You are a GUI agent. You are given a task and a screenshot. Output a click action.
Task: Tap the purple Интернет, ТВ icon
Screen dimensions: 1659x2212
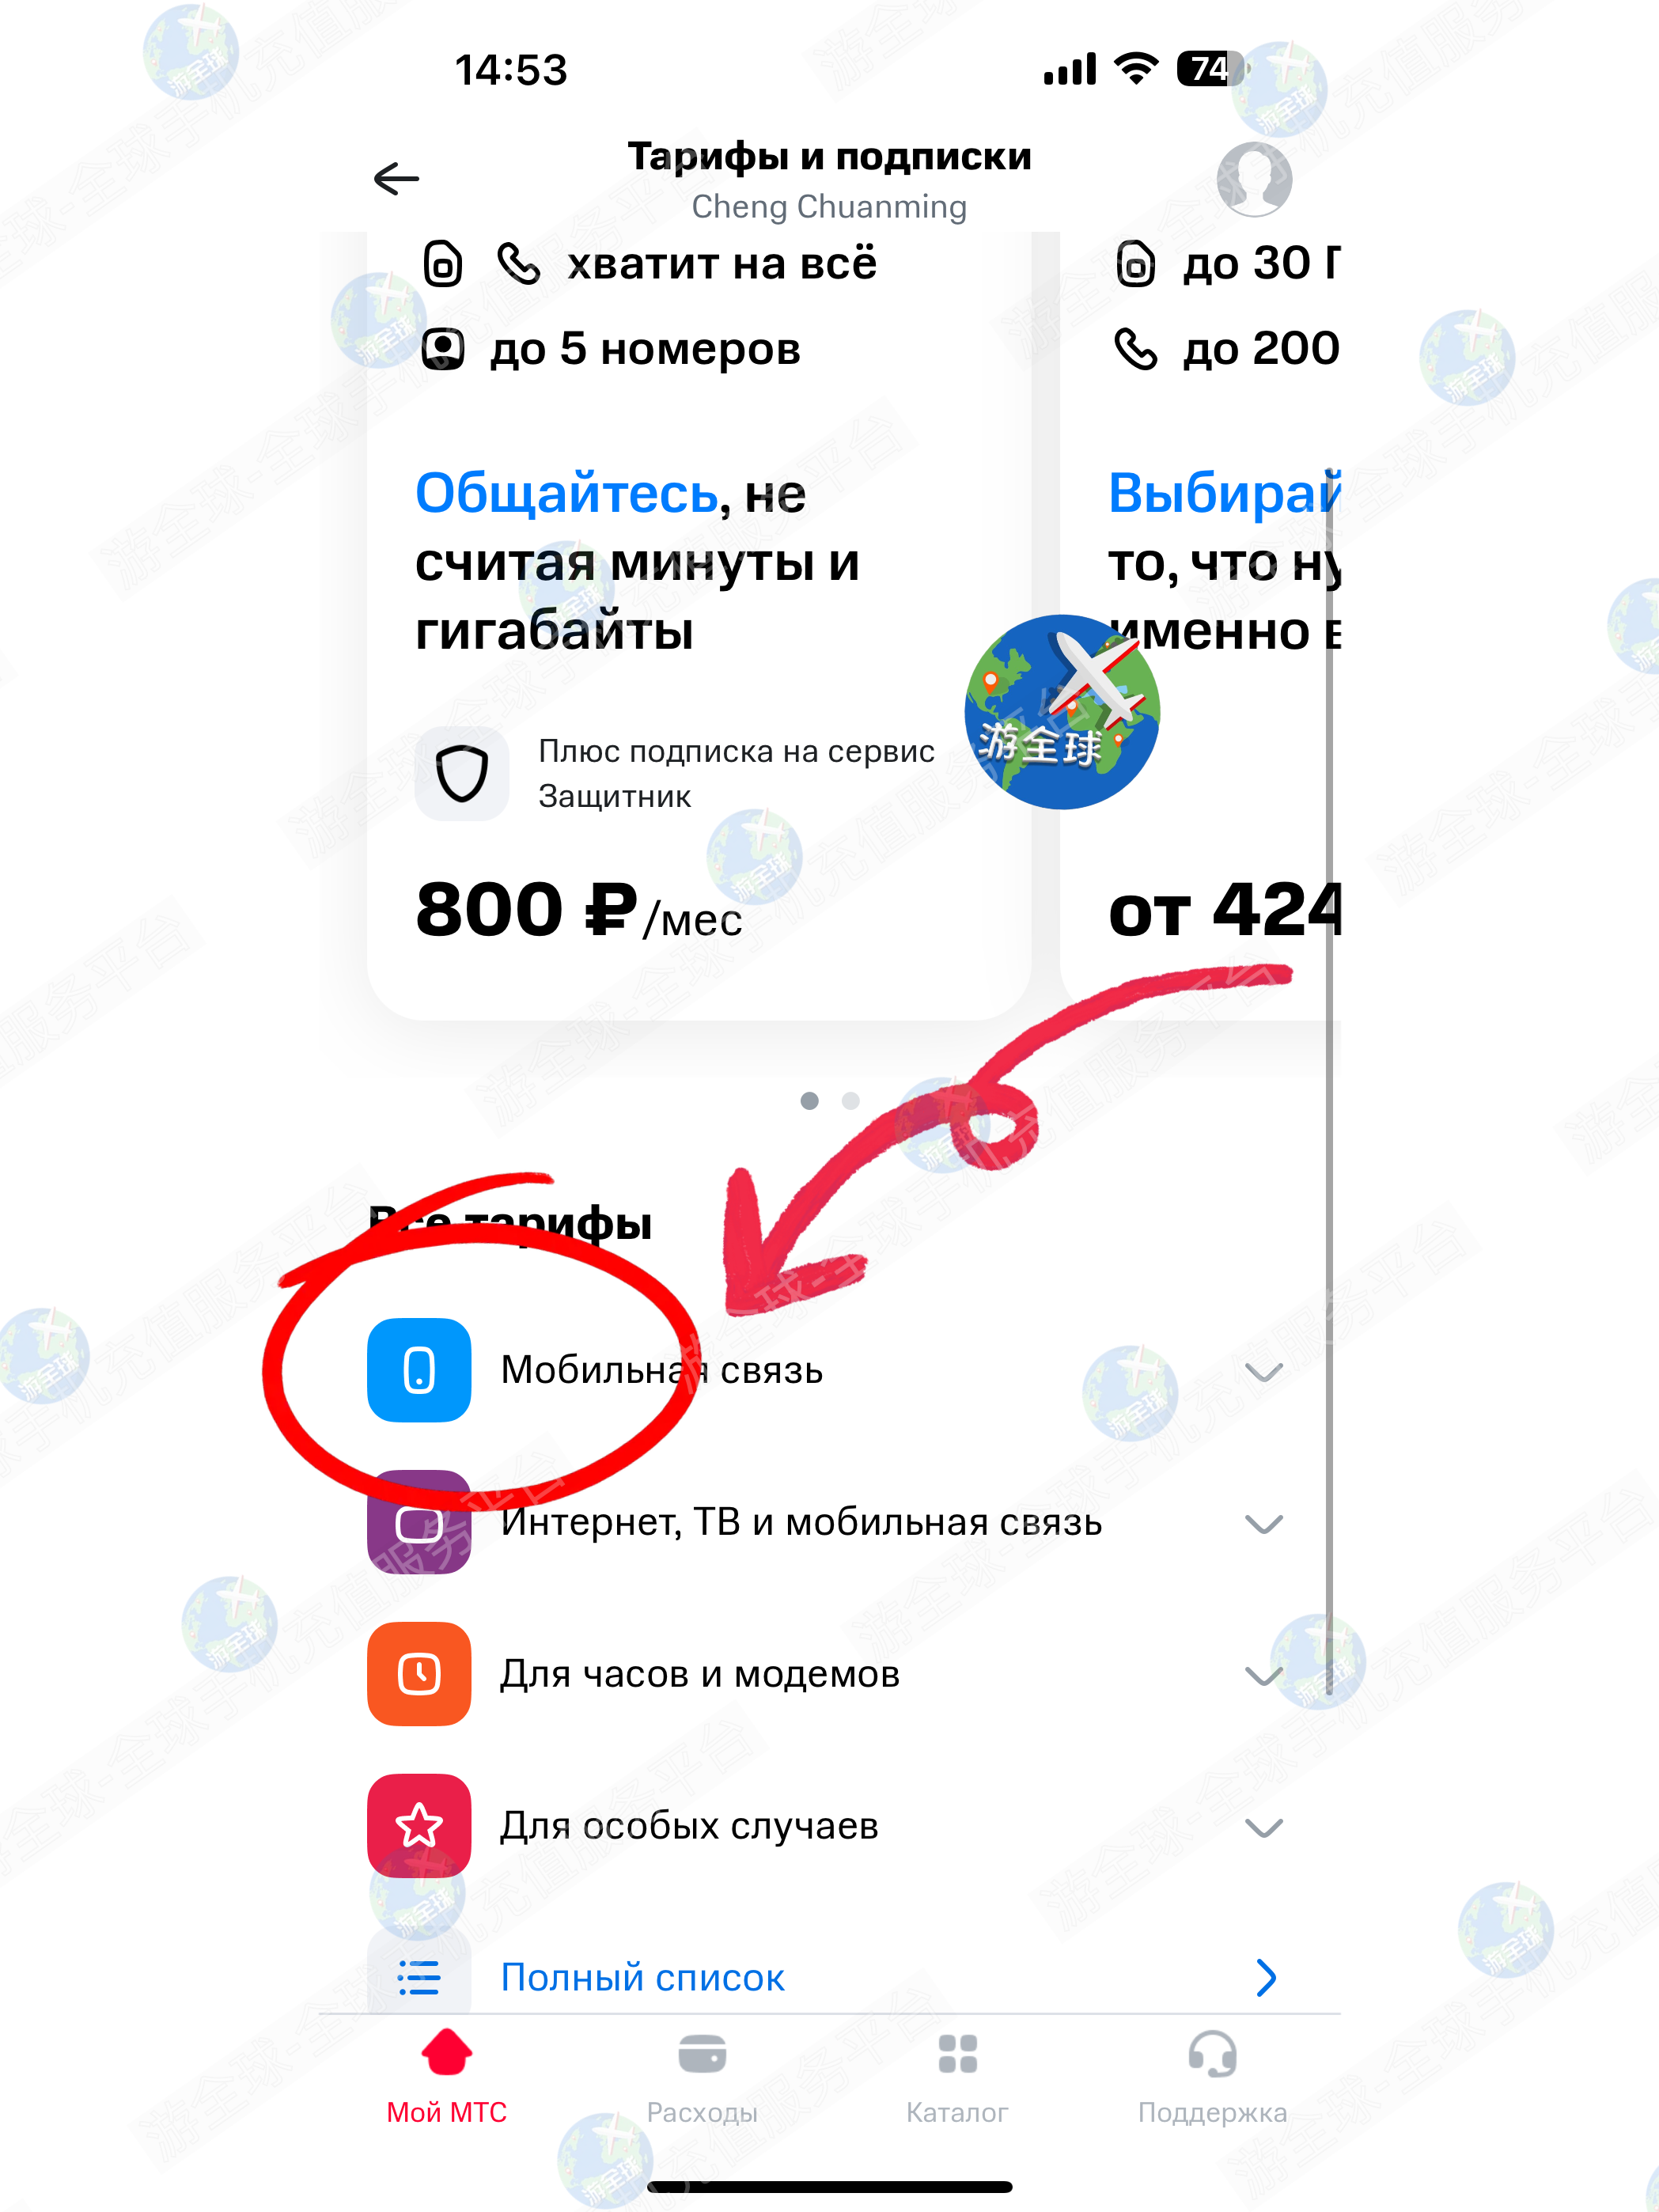pyautogui.click(x=419, y=1522)
